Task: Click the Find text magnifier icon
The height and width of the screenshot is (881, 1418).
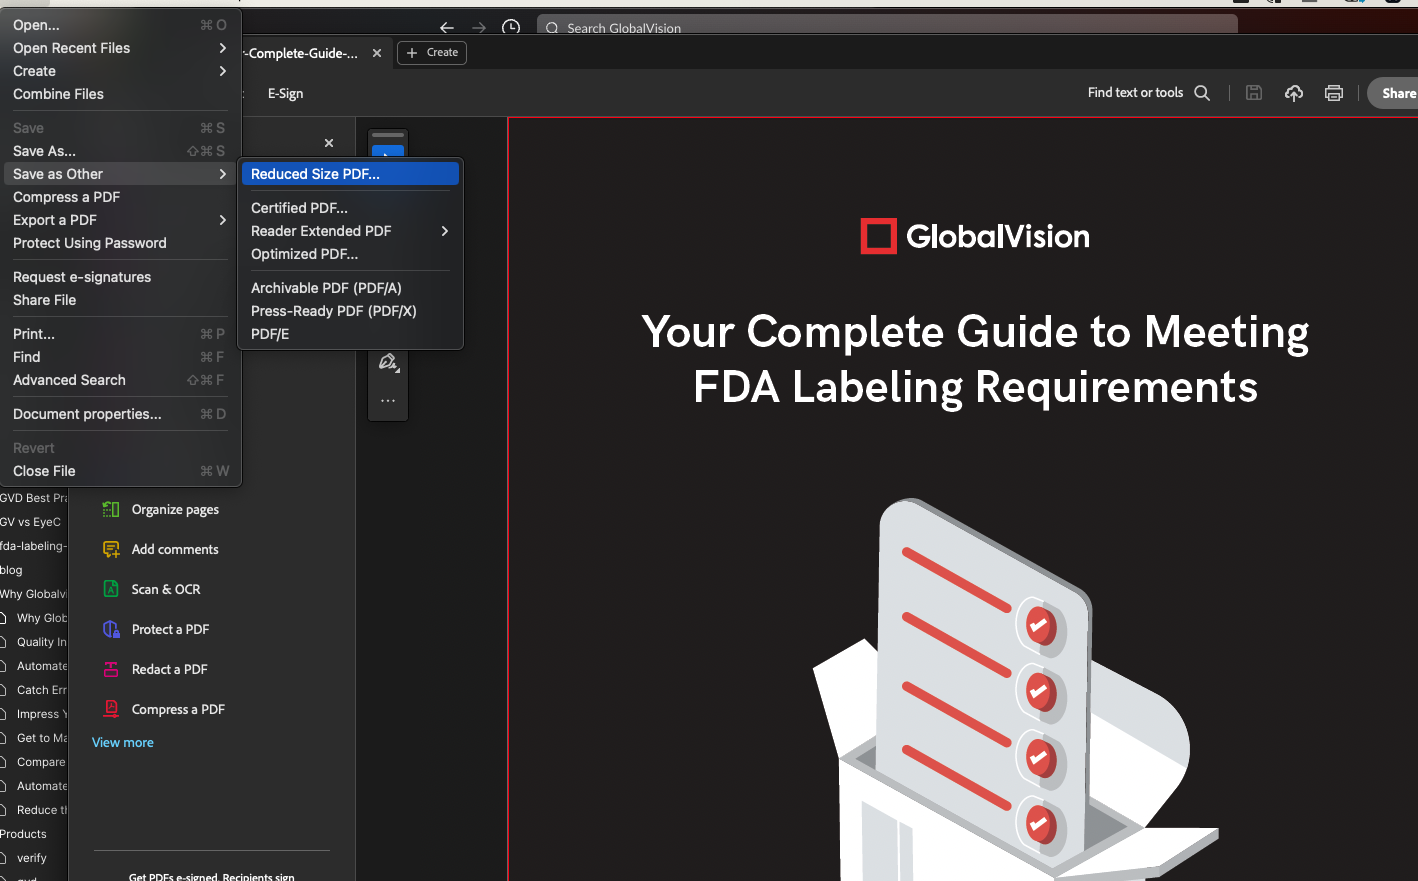Action: pyautogui.click(x=1202, y=93)
